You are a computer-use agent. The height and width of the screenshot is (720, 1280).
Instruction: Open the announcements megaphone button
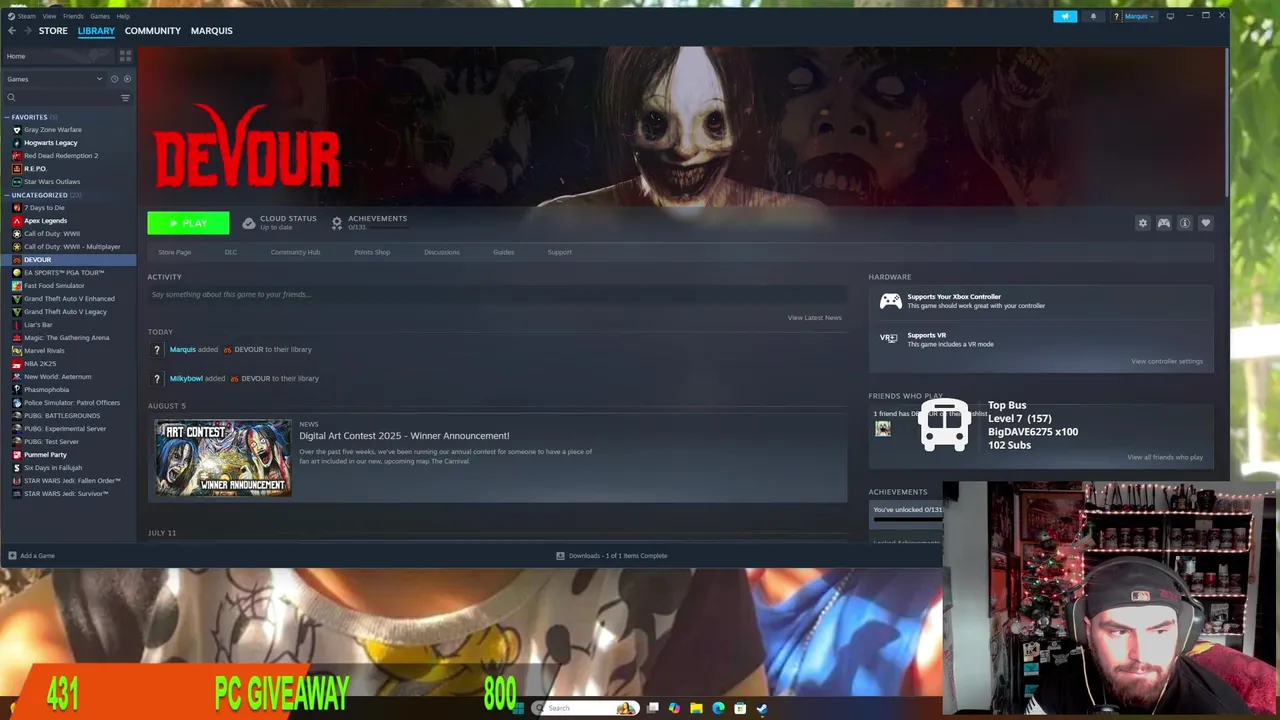(x=1065, y=16)
